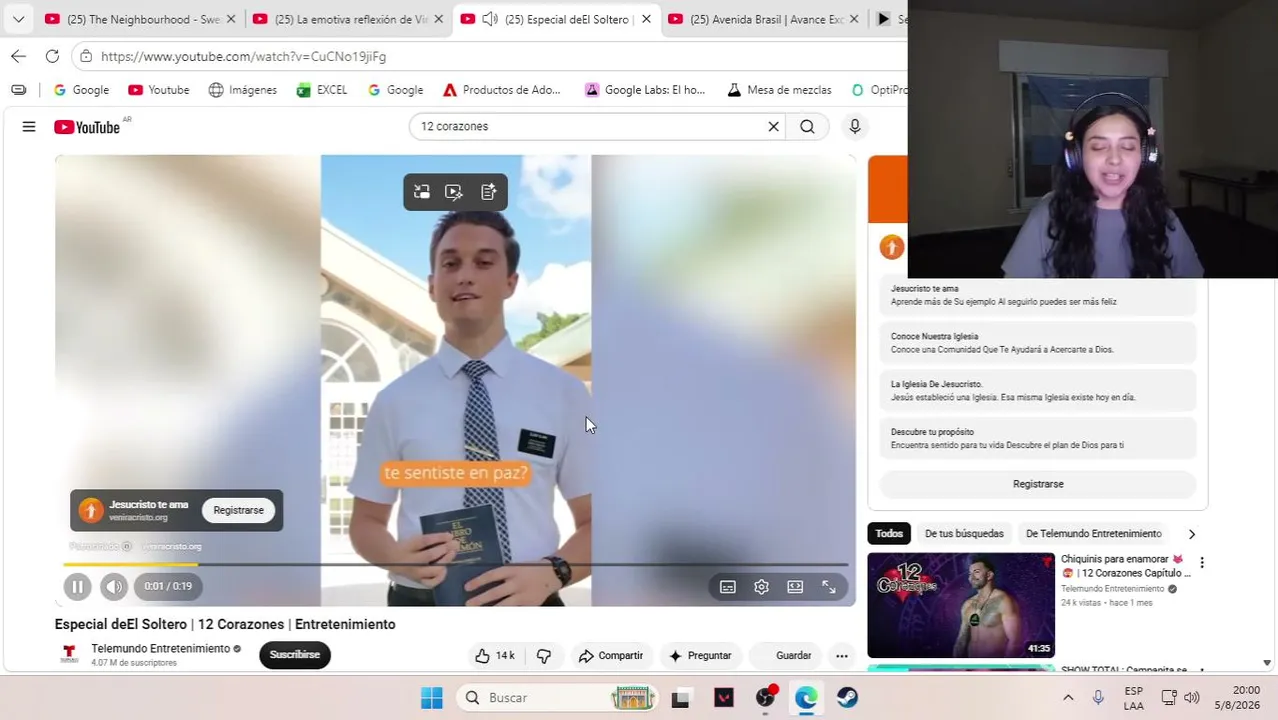1278x720 pixels.
Task: Click the taskbar Buscar search box
Action: click(x=557, y=698)
